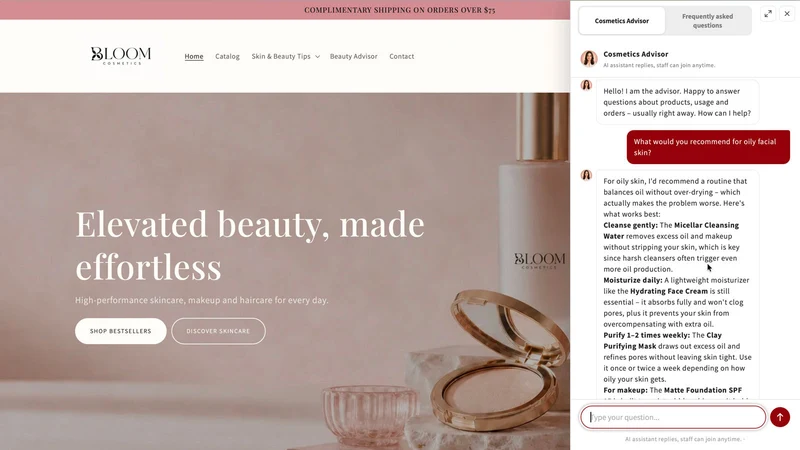Switch to the Cosmetics Advisor tab
The image size is (800, 450).
(x=621, y=21)
